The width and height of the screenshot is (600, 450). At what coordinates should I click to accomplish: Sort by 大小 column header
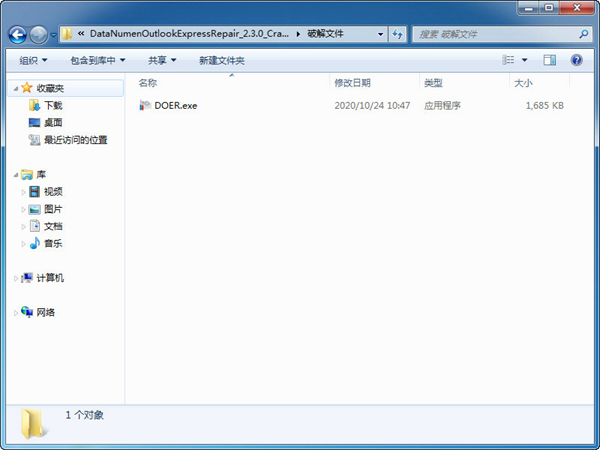tap(523, 83)
